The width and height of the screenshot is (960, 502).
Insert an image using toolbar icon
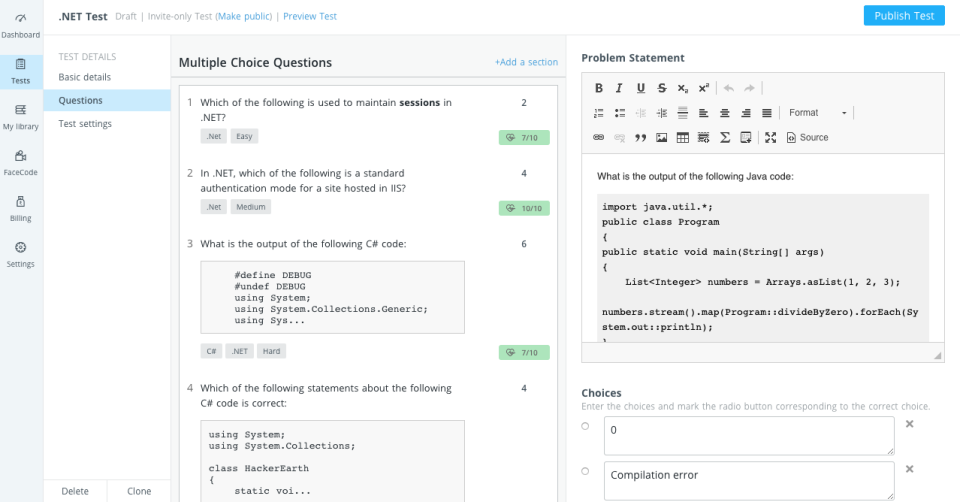click(x=661, y=138)
